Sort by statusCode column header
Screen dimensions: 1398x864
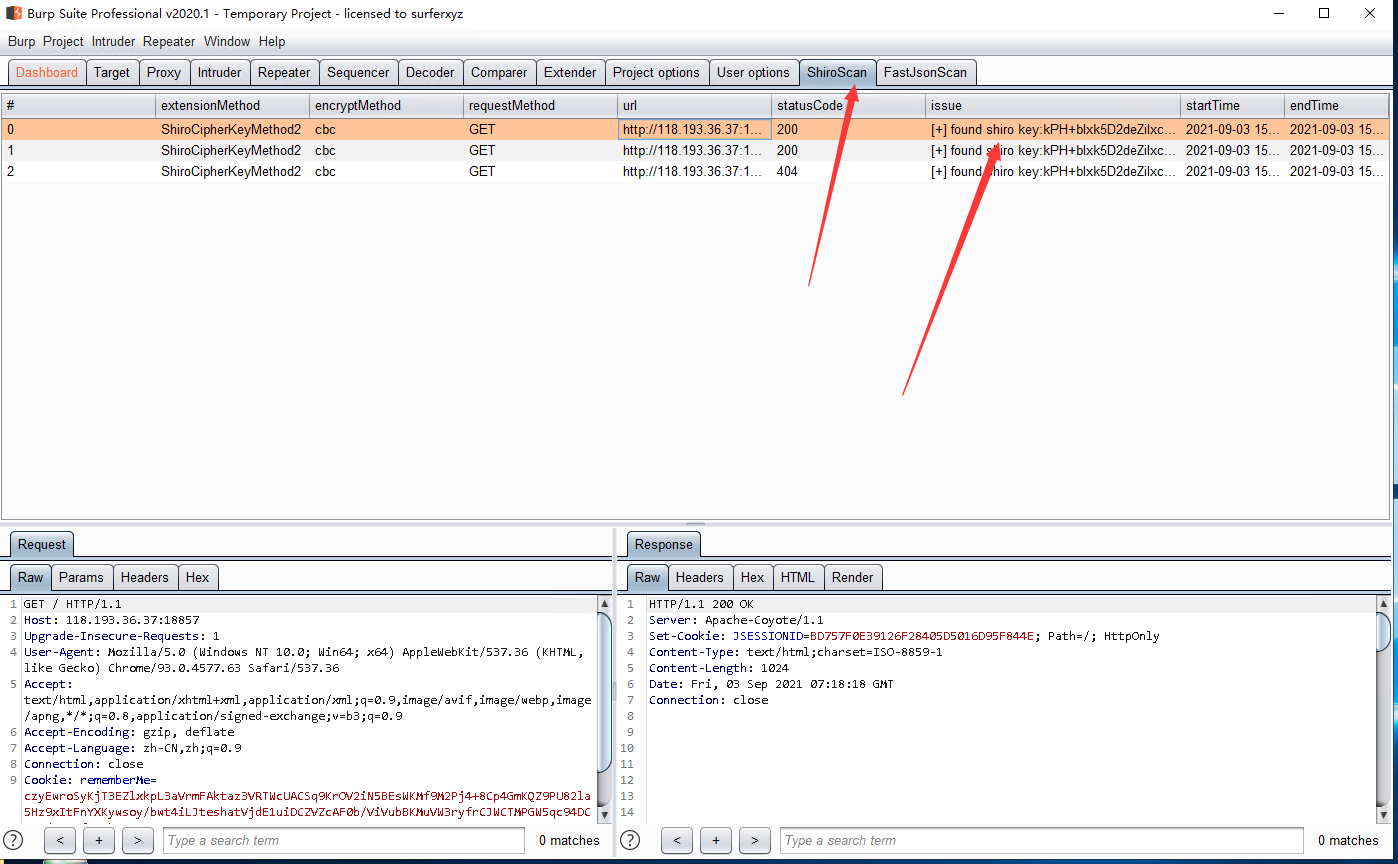pyautogui.click(x=848, y=105)
